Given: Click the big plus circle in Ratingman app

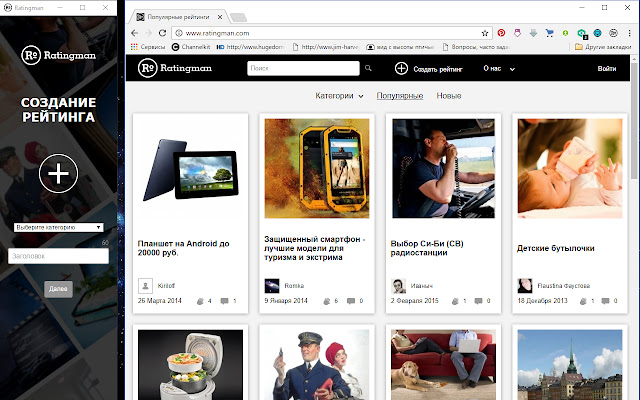Looking at the screenshot, I should [58, 173].
